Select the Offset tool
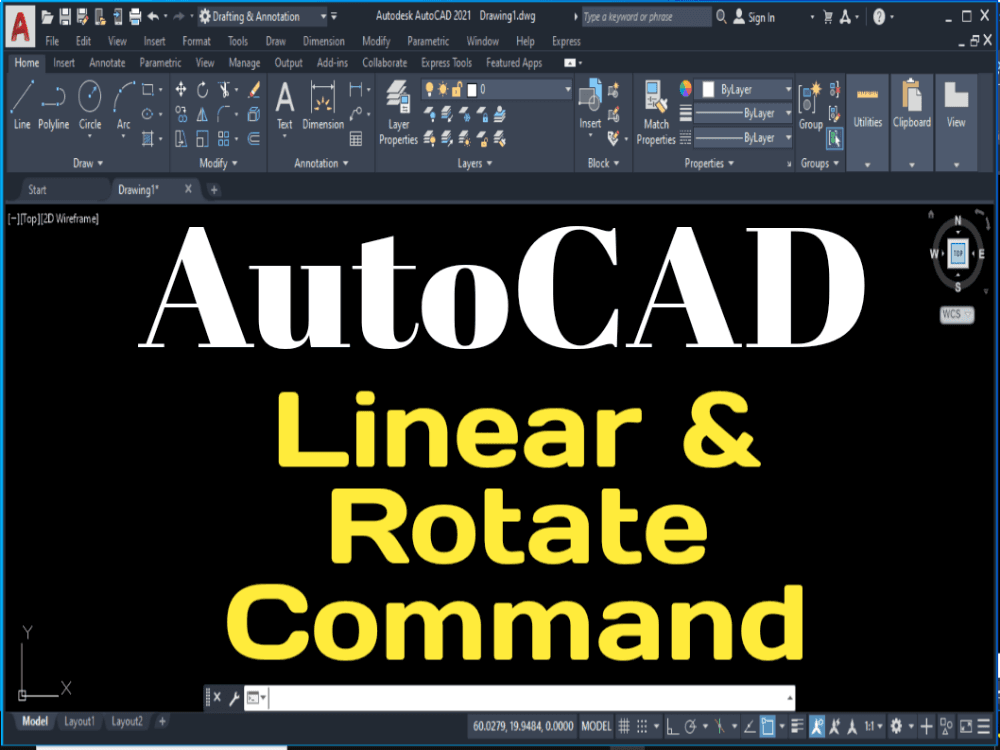1000x750 pixels. [x=254, y=138]
